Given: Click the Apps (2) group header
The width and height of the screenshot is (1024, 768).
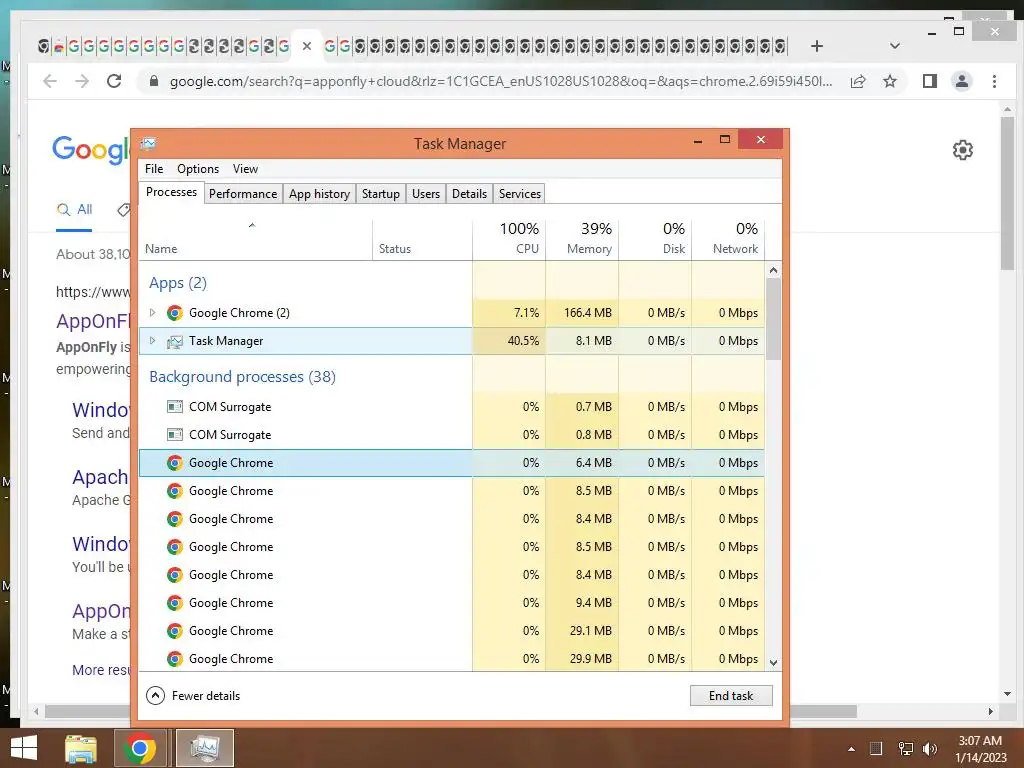Looking at the screenshot, I should point(178,283).
